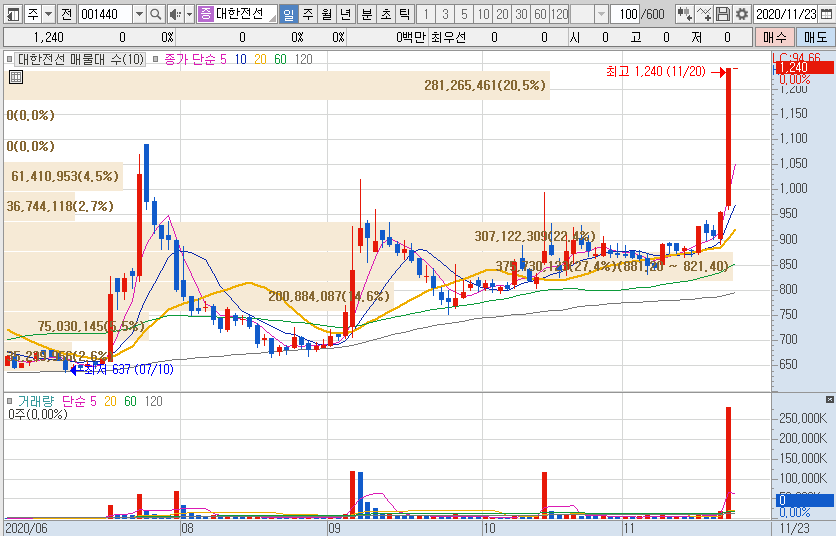
Task: Click the small square before 거래량
Action: tap(10, 401)
